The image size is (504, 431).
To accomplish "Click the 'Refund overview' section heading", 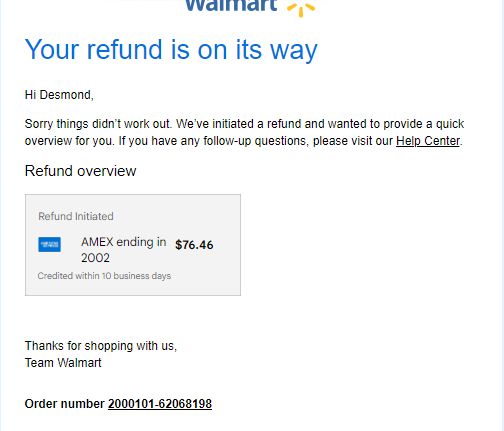I will tap(80, 171).
